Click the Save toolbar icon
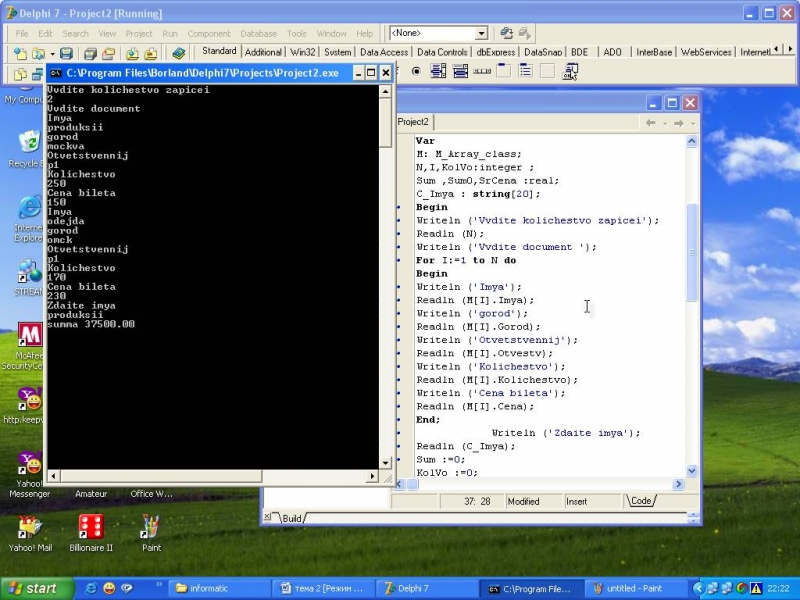This screenshot has width=800, height=600. click(x=66, y=53)
